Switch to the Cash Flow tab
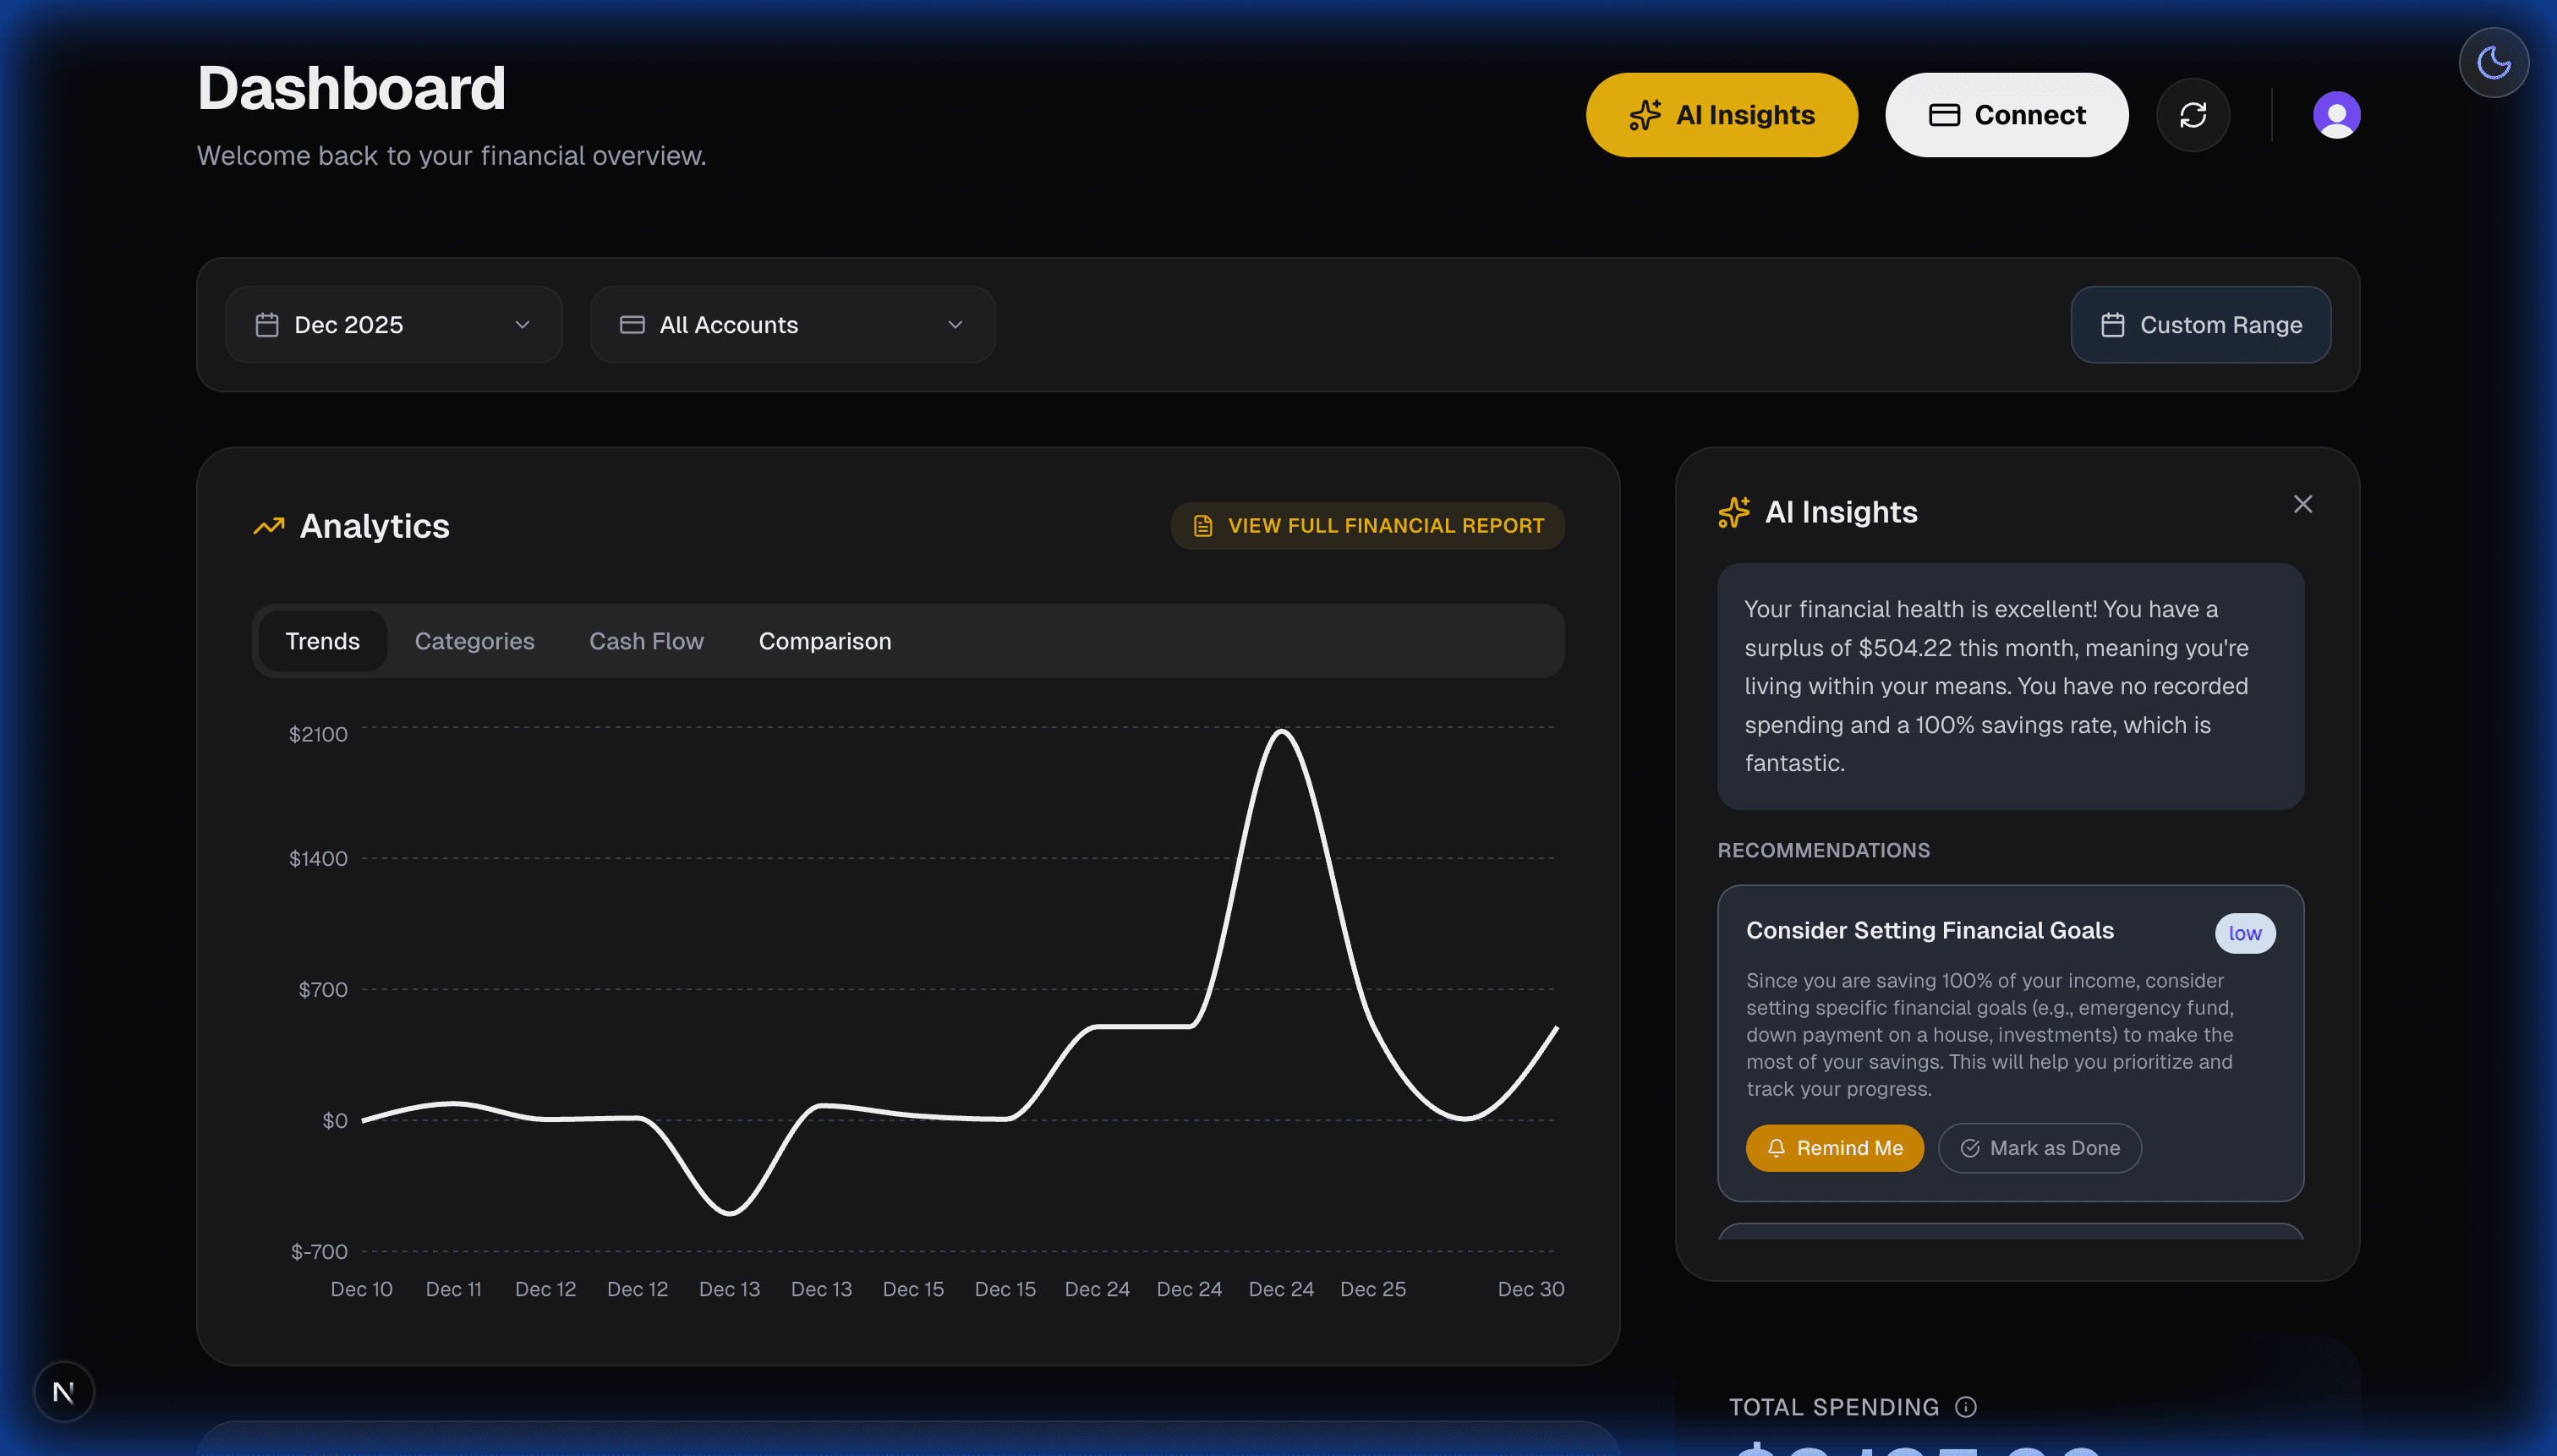 point(646,641)
